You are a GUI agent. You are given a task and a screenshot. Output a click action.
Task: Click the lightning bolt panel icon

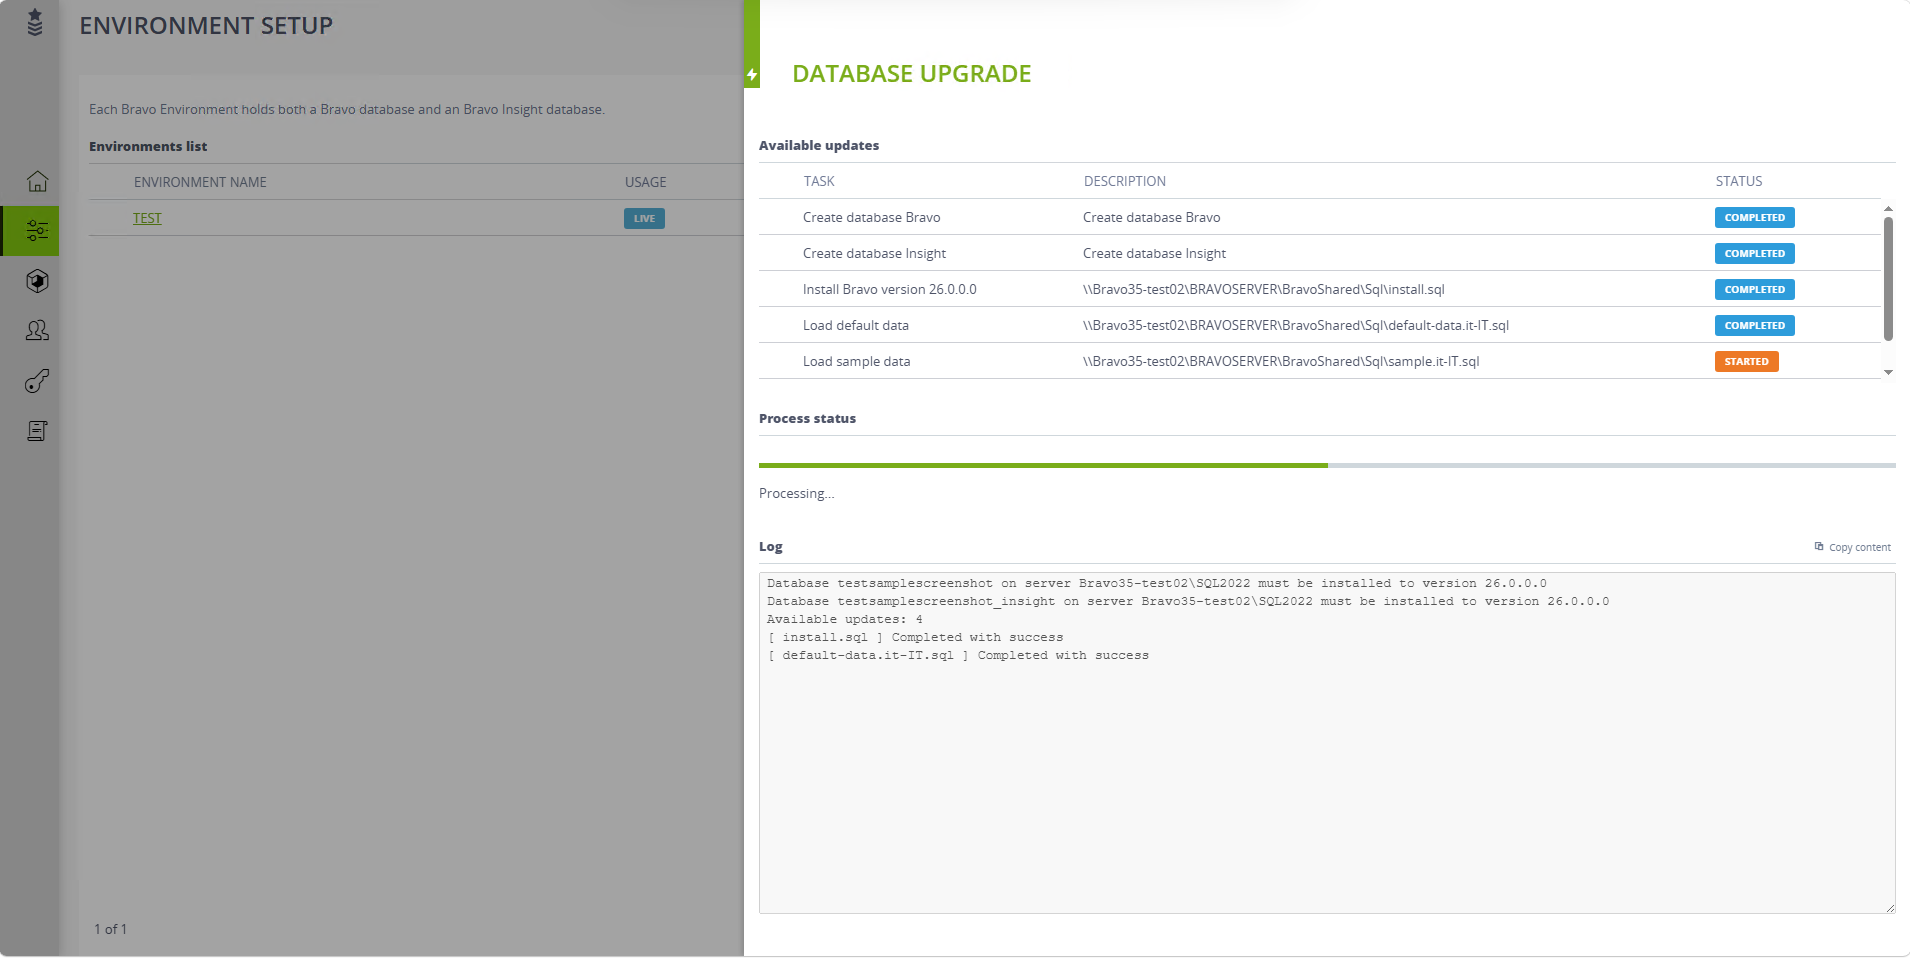click(752, 74)
